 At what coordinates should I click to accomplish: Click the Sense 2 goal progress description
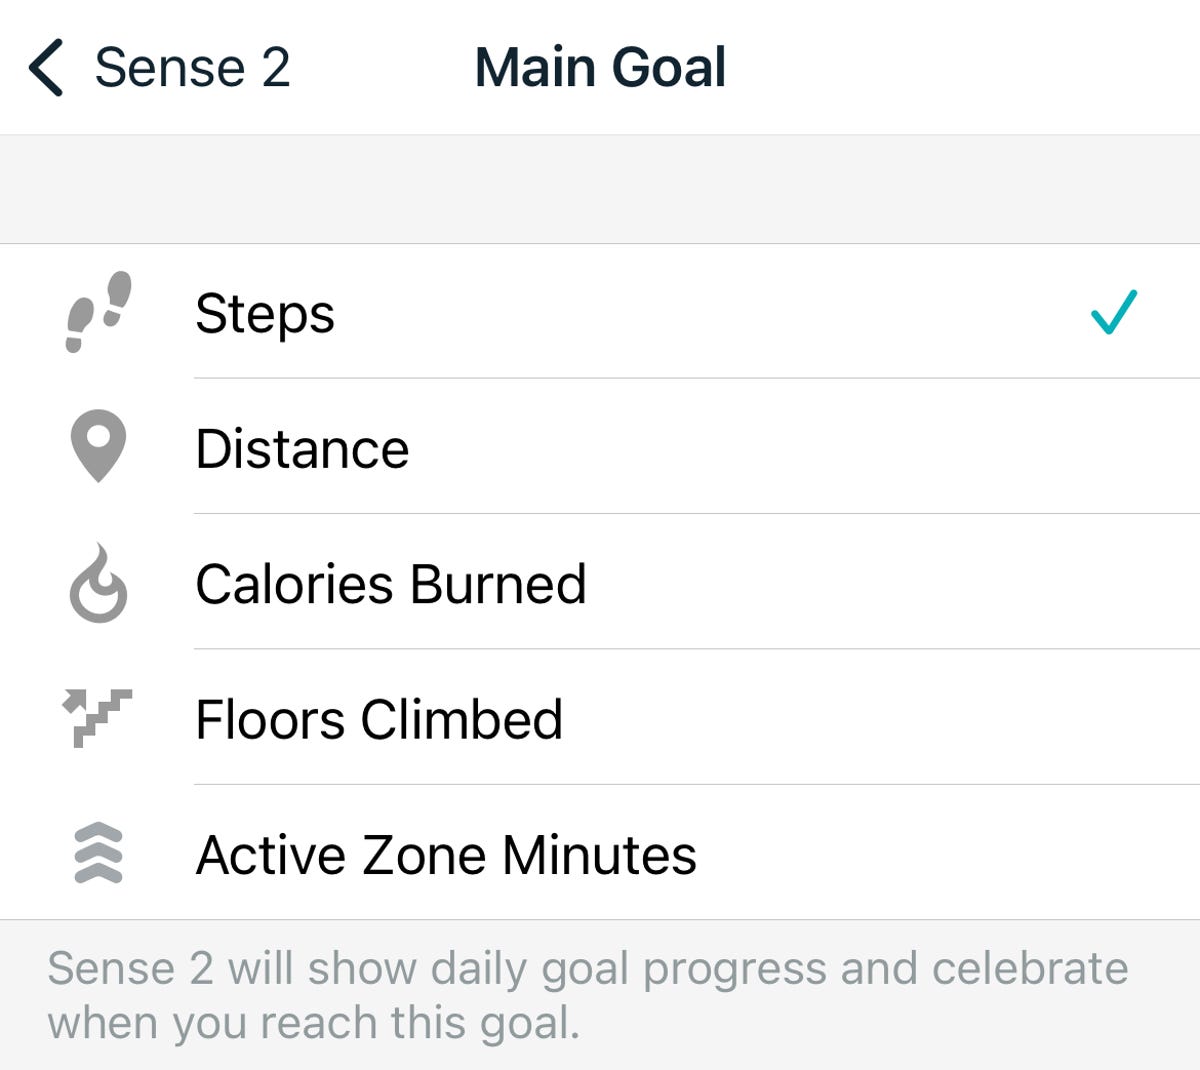(587, 995)
